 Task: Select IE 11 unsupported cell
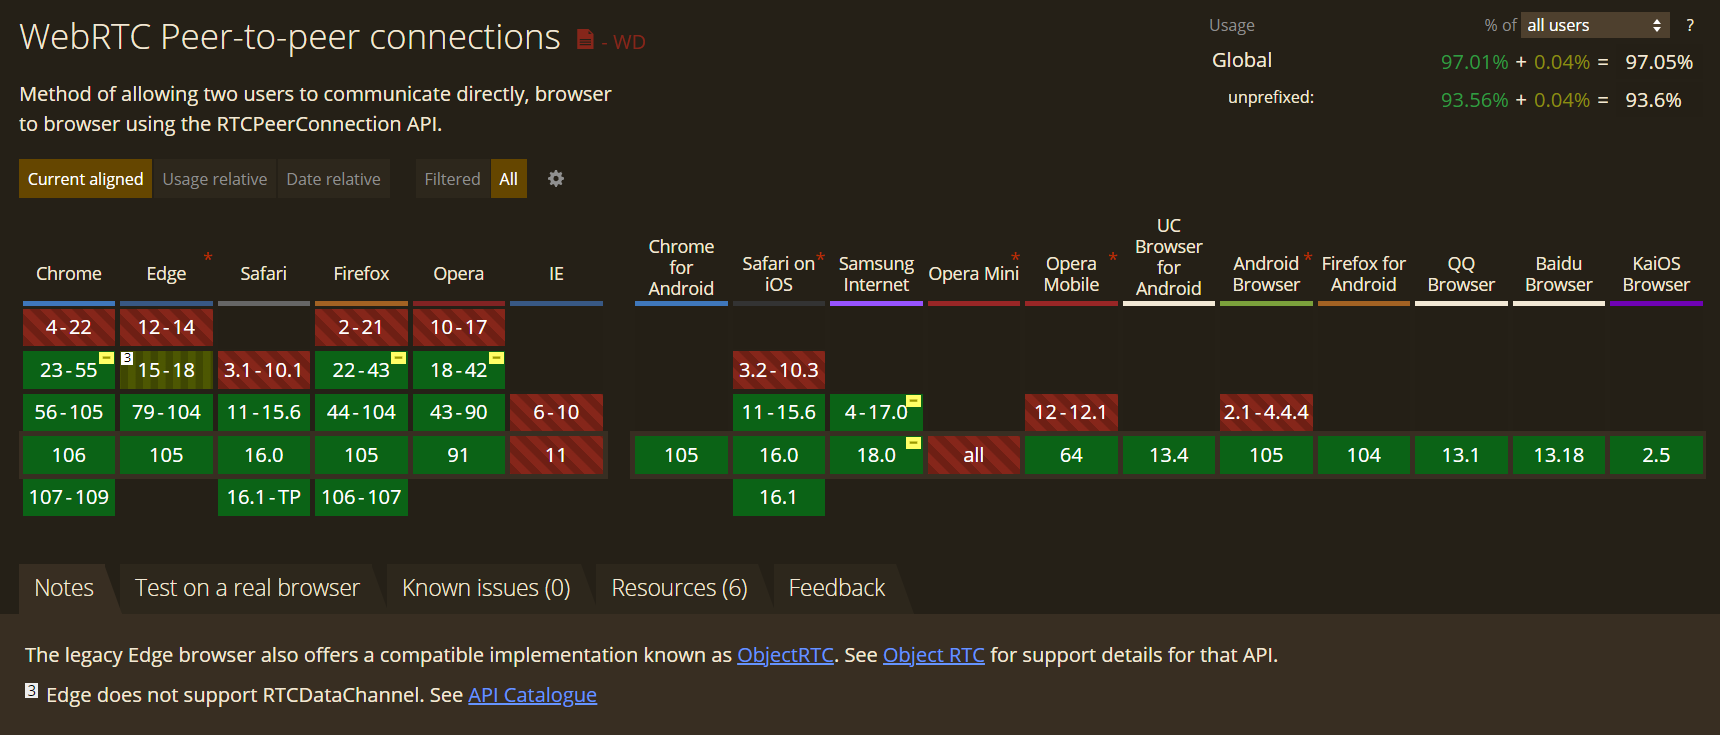point(556,455)
